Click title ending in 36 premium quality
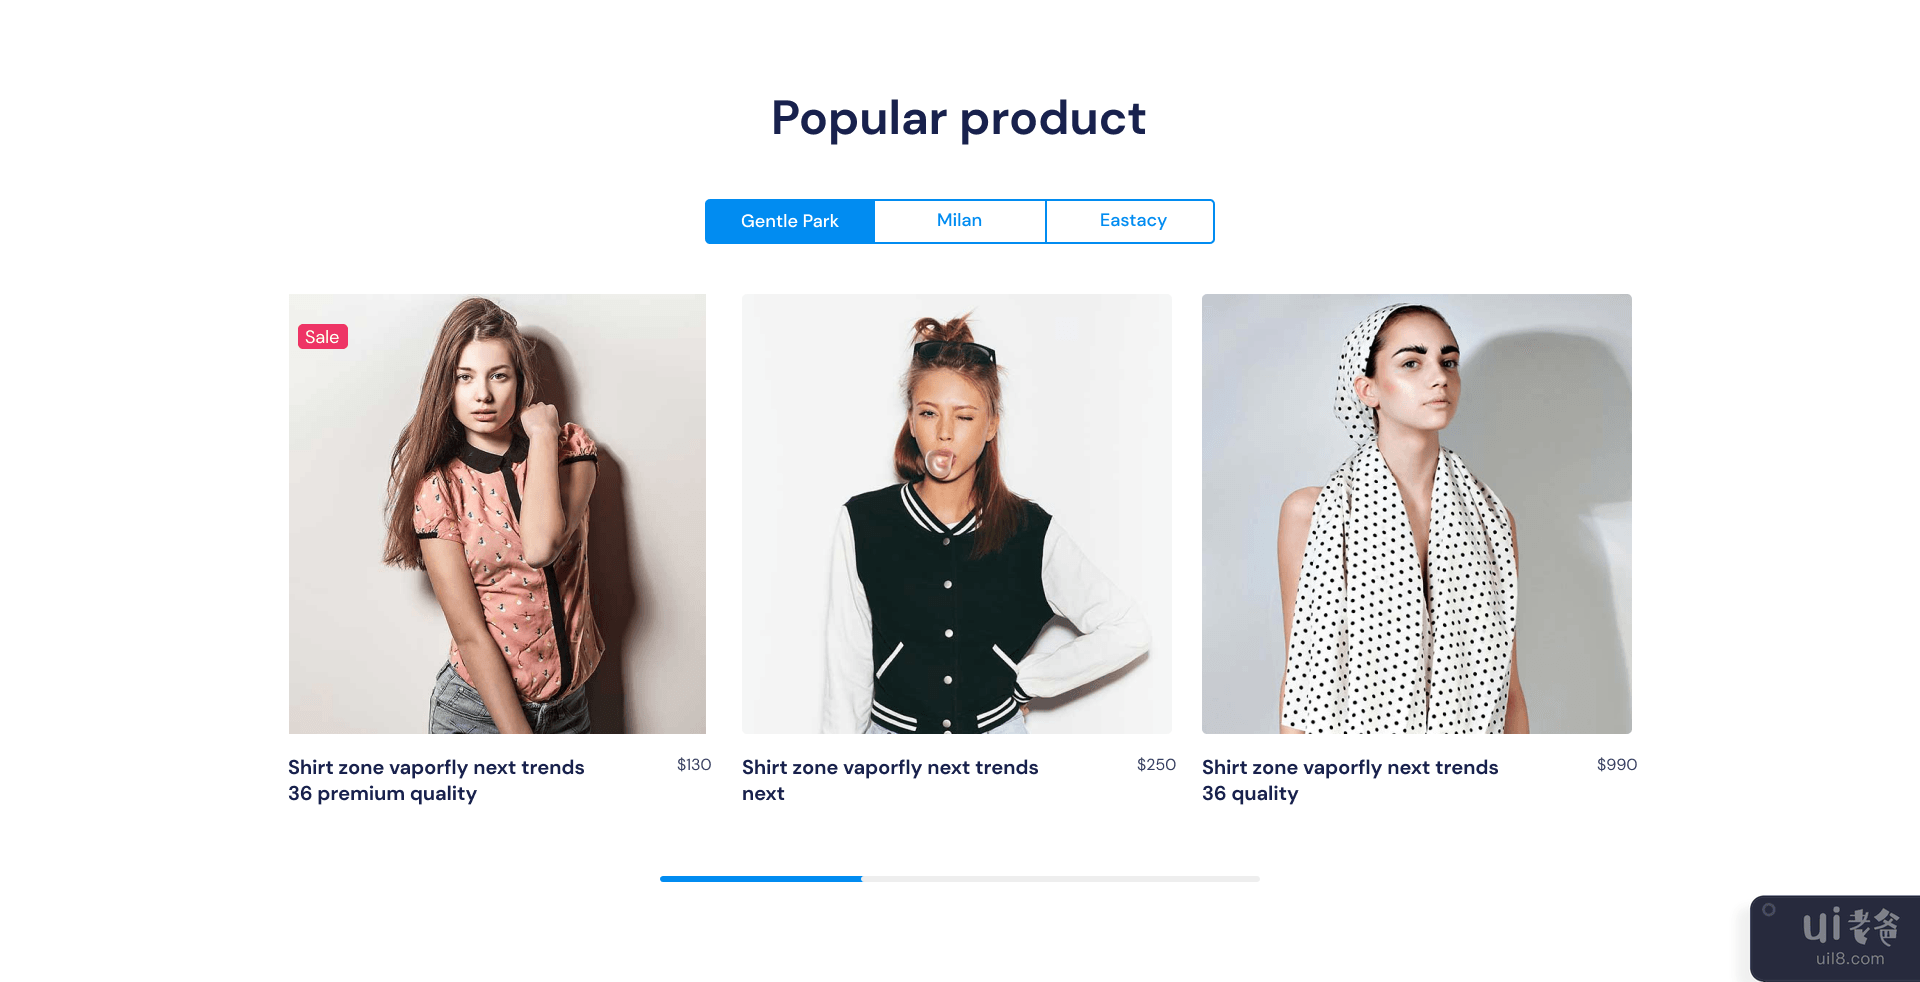 pyautogui.click(x=436, y=780)
